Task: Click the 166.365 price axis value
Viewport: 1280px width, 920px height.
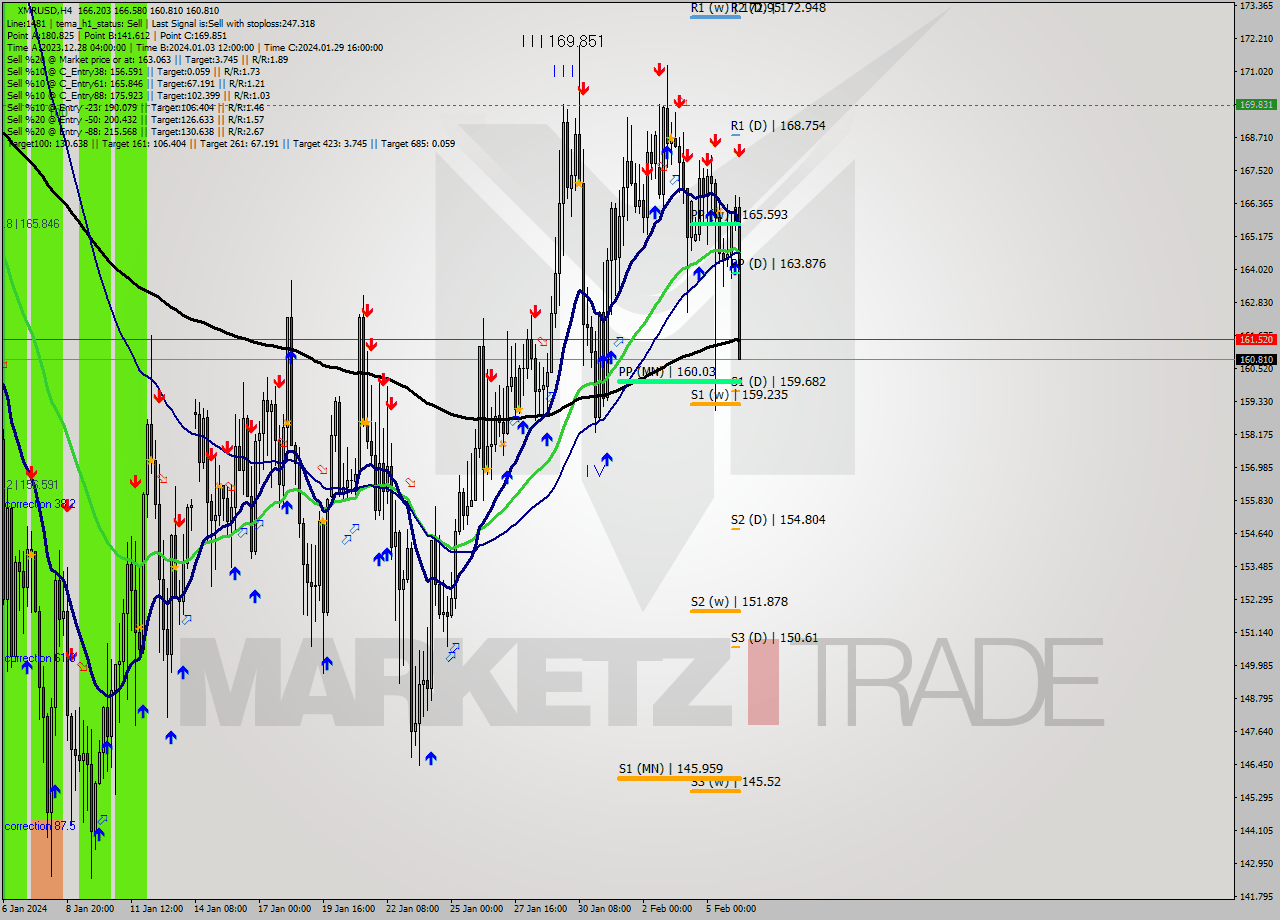Action: tap(1256, 204)
